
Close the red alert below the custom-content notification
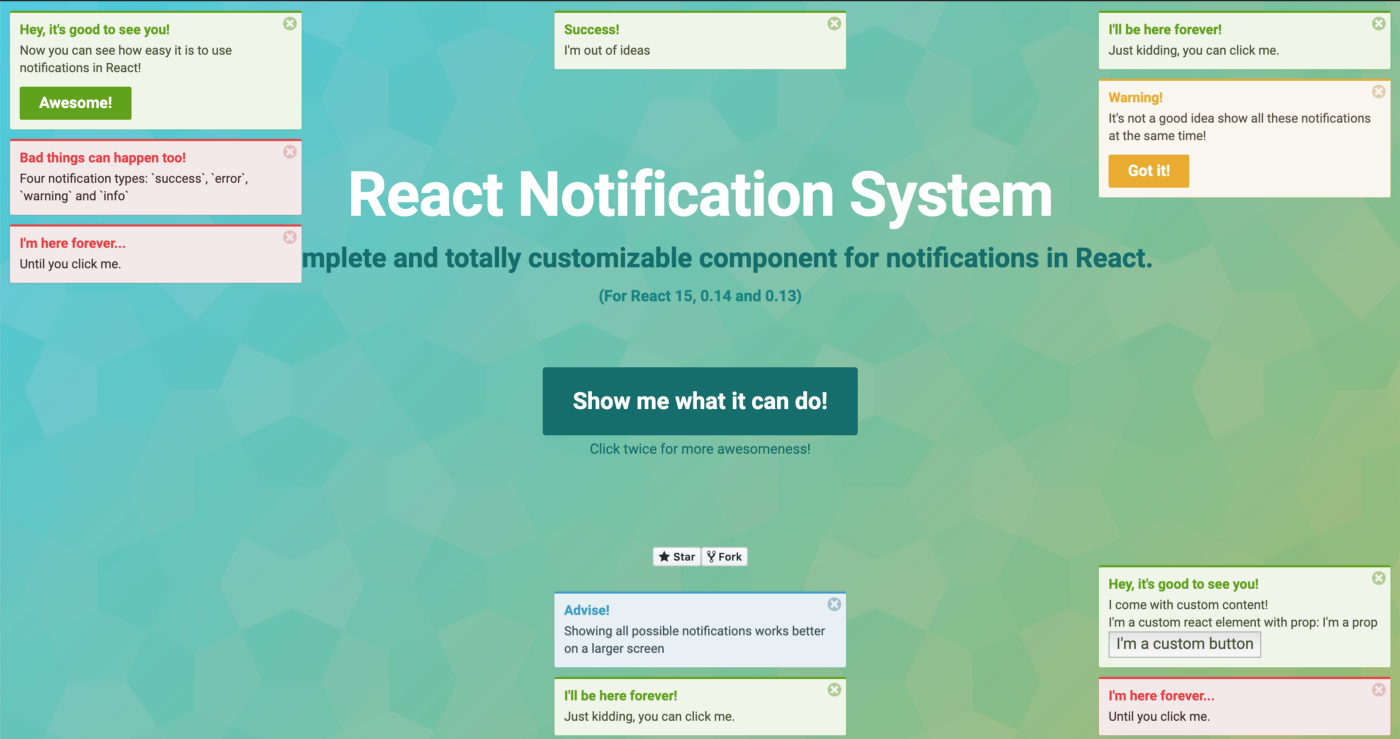(1378, 690)
